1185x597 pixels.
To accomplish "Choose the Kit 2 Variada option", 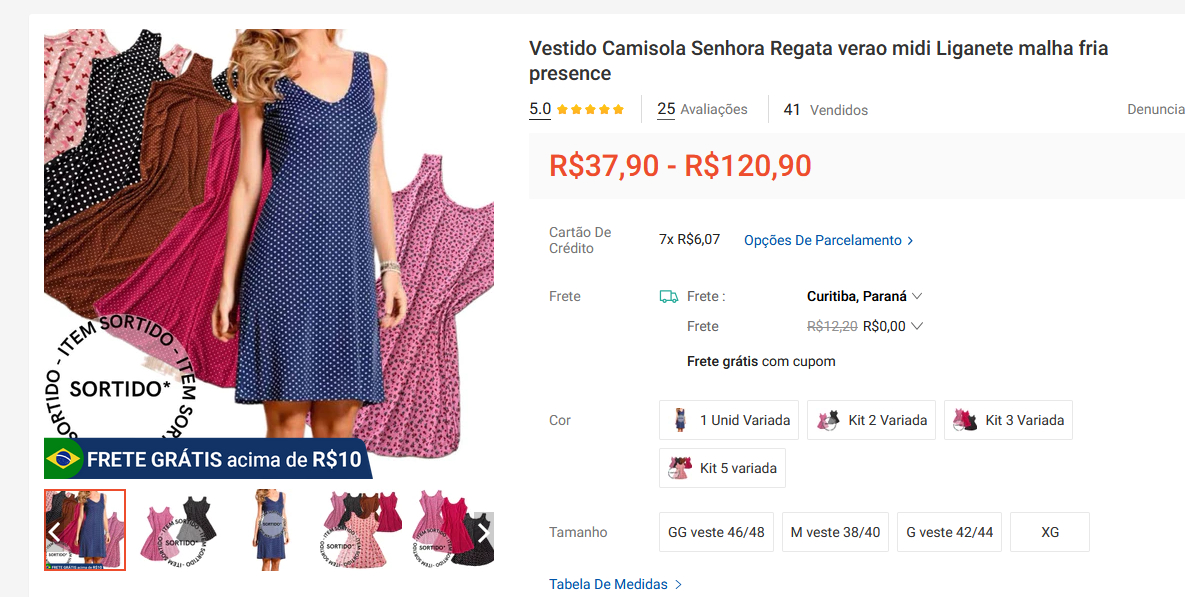I will coord(872,420).
